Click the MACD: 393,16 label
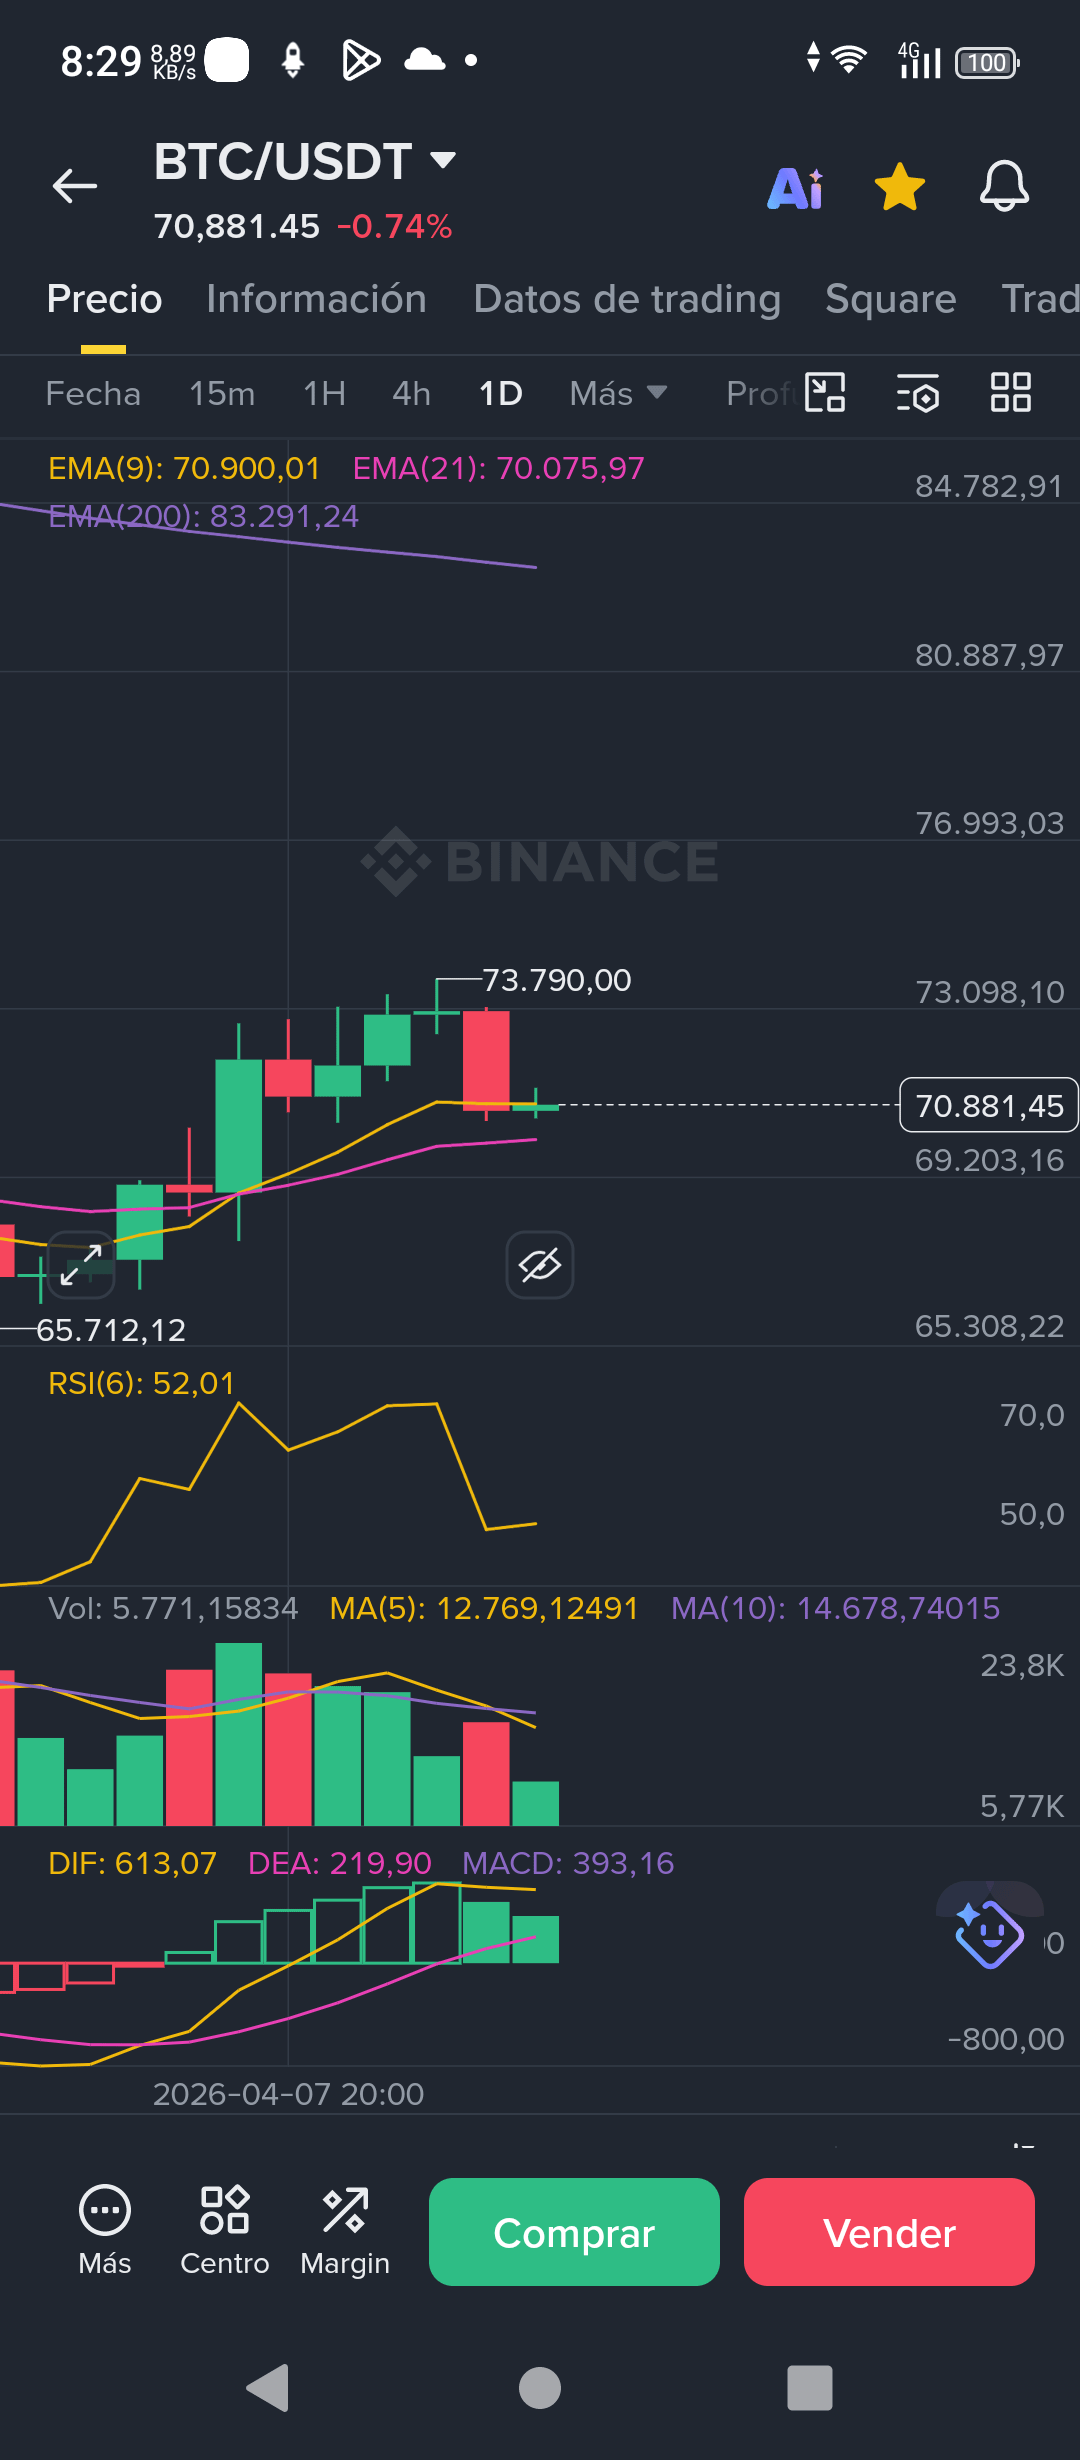Screen dimensions: 1080x2460 tap(568, 1863)
